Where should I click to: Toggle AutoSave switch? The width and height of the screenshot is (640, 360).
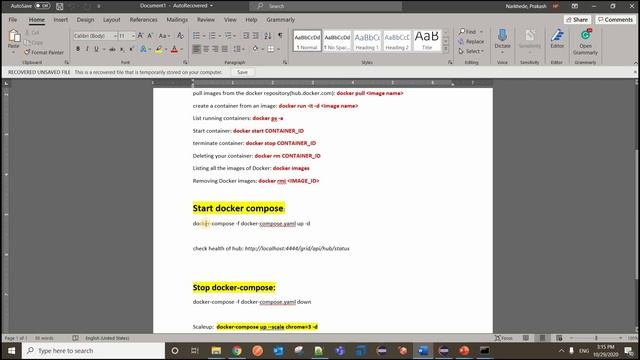pos(42,6)
